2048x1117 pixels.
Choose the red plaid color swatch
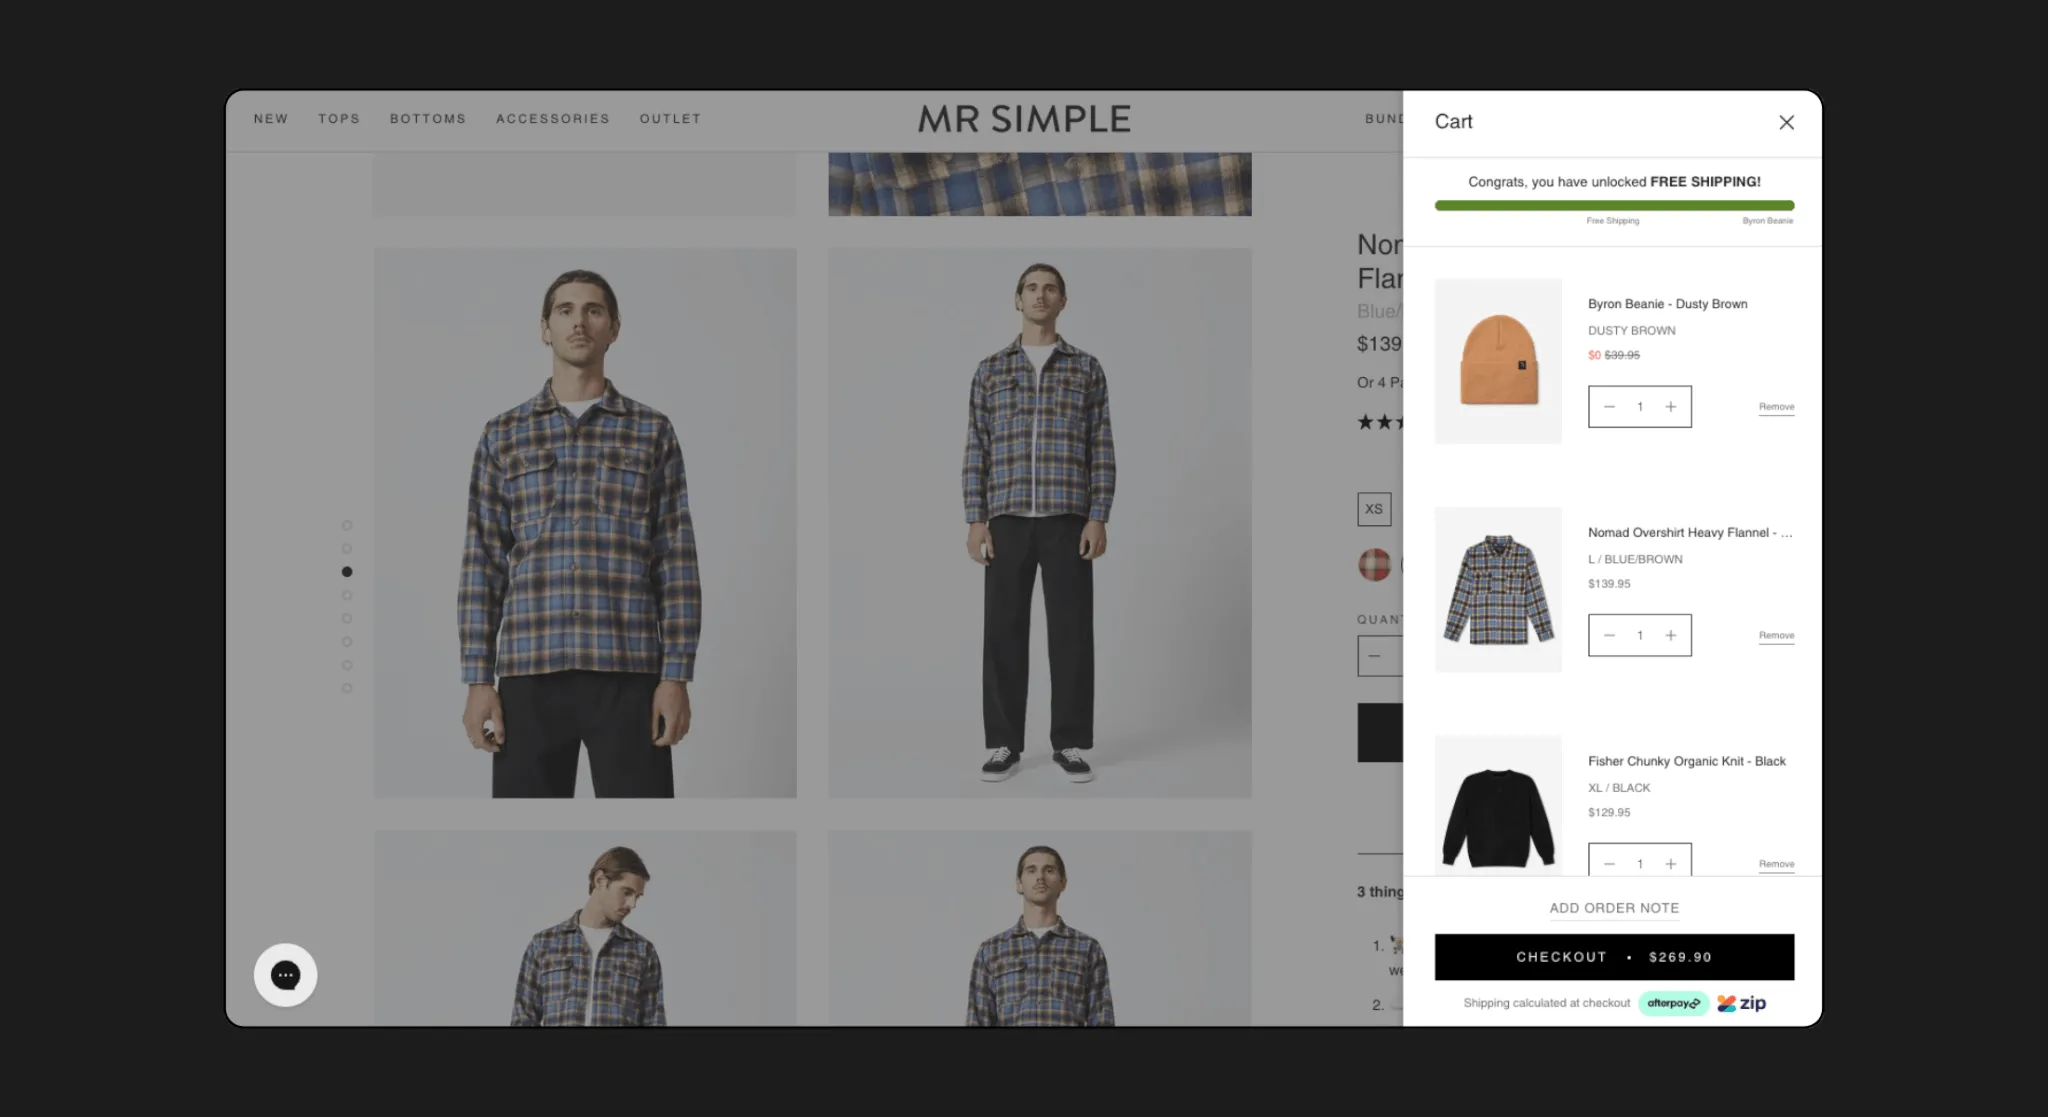1374,565
